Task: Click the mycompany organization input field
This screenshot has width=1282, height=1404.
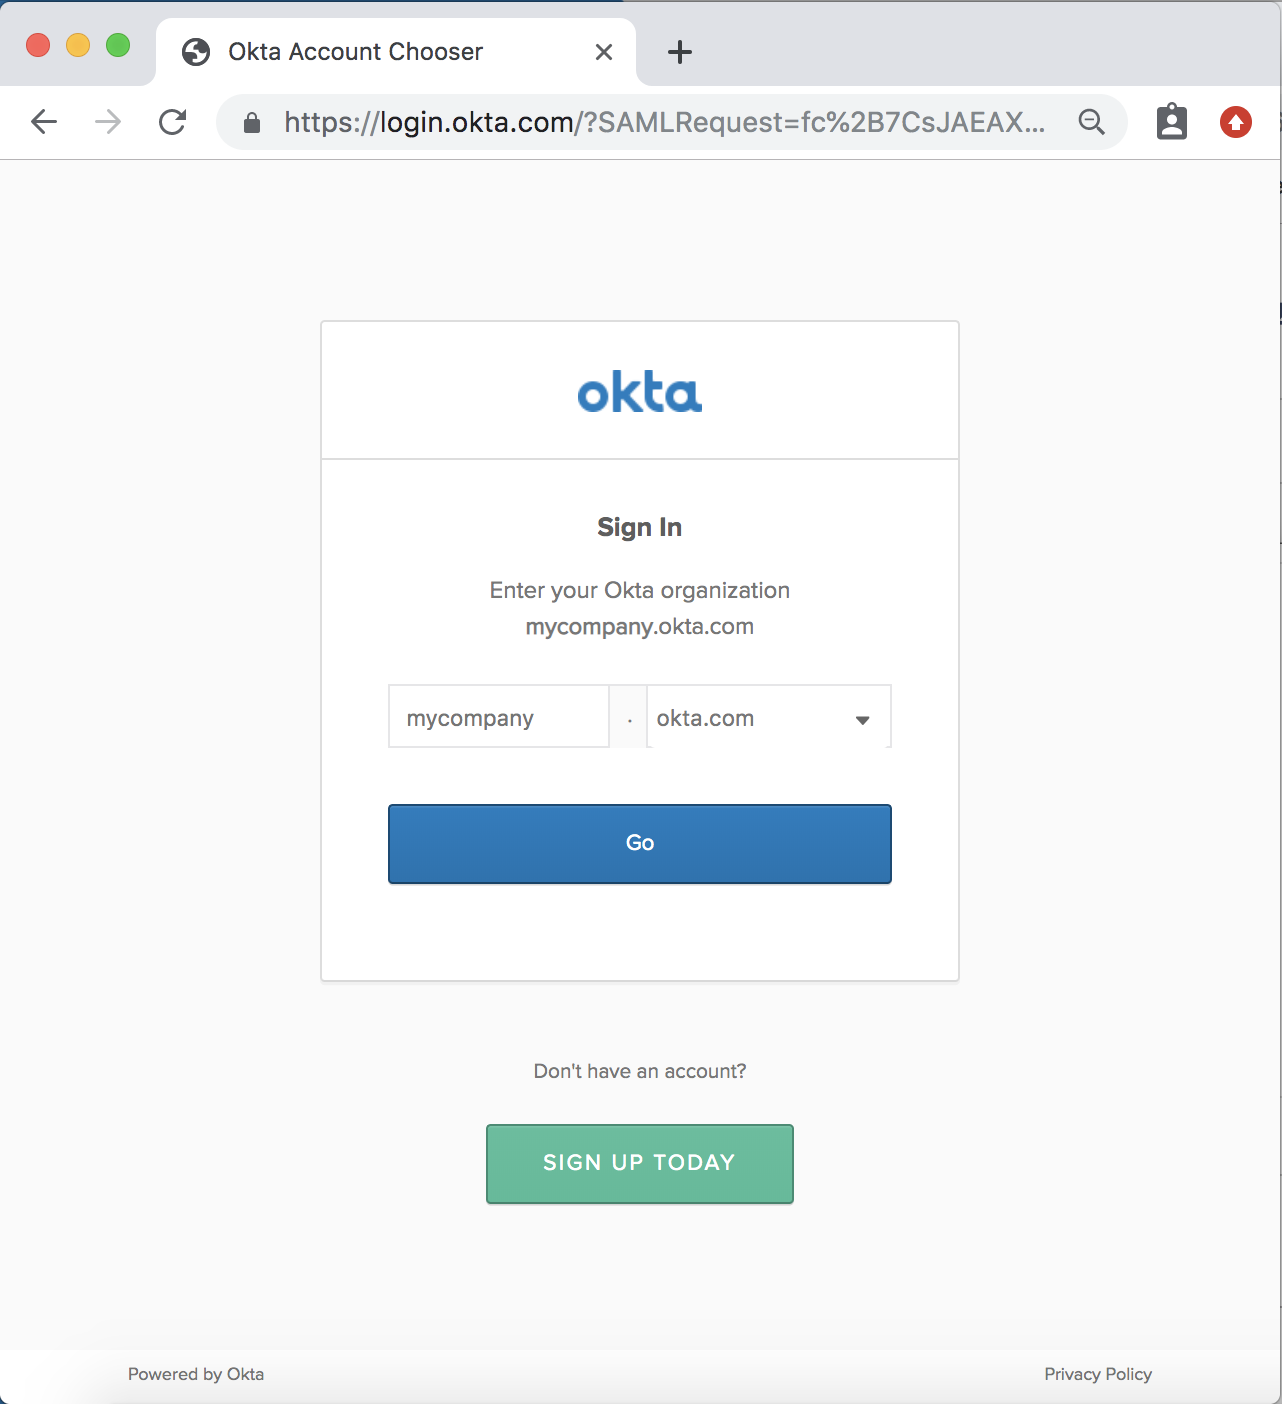Action: click(x=498, y=717)
